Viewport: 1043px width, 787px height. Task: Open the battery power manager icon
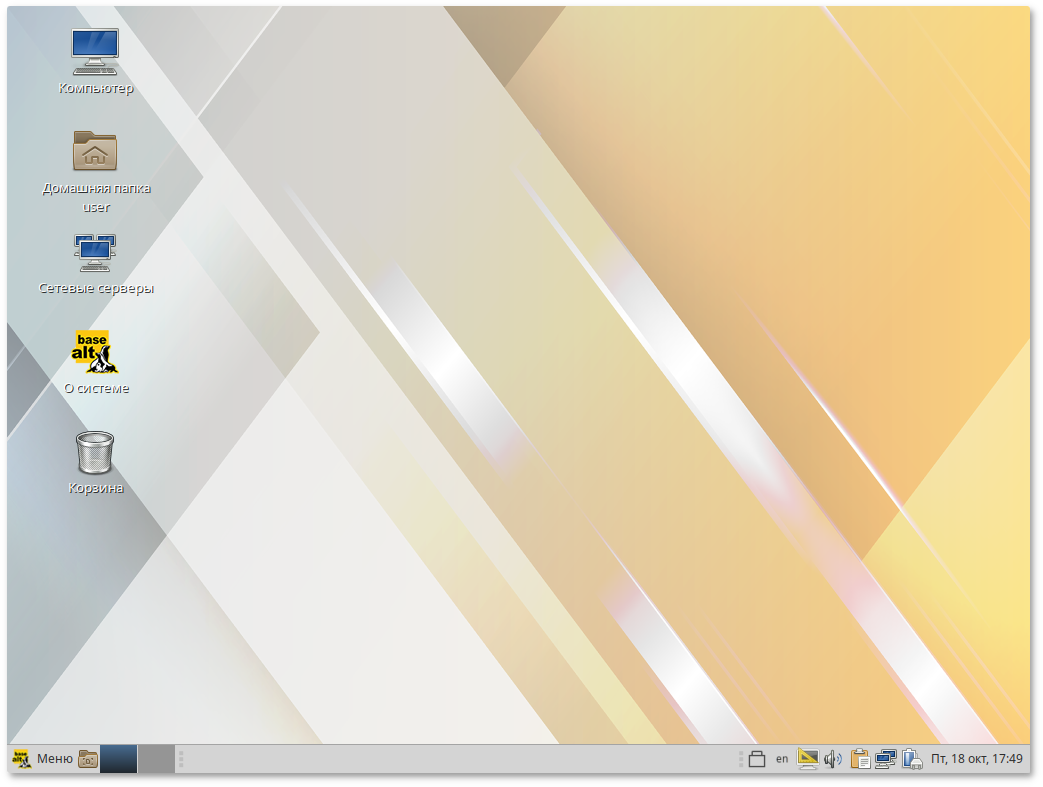(911, 759)
